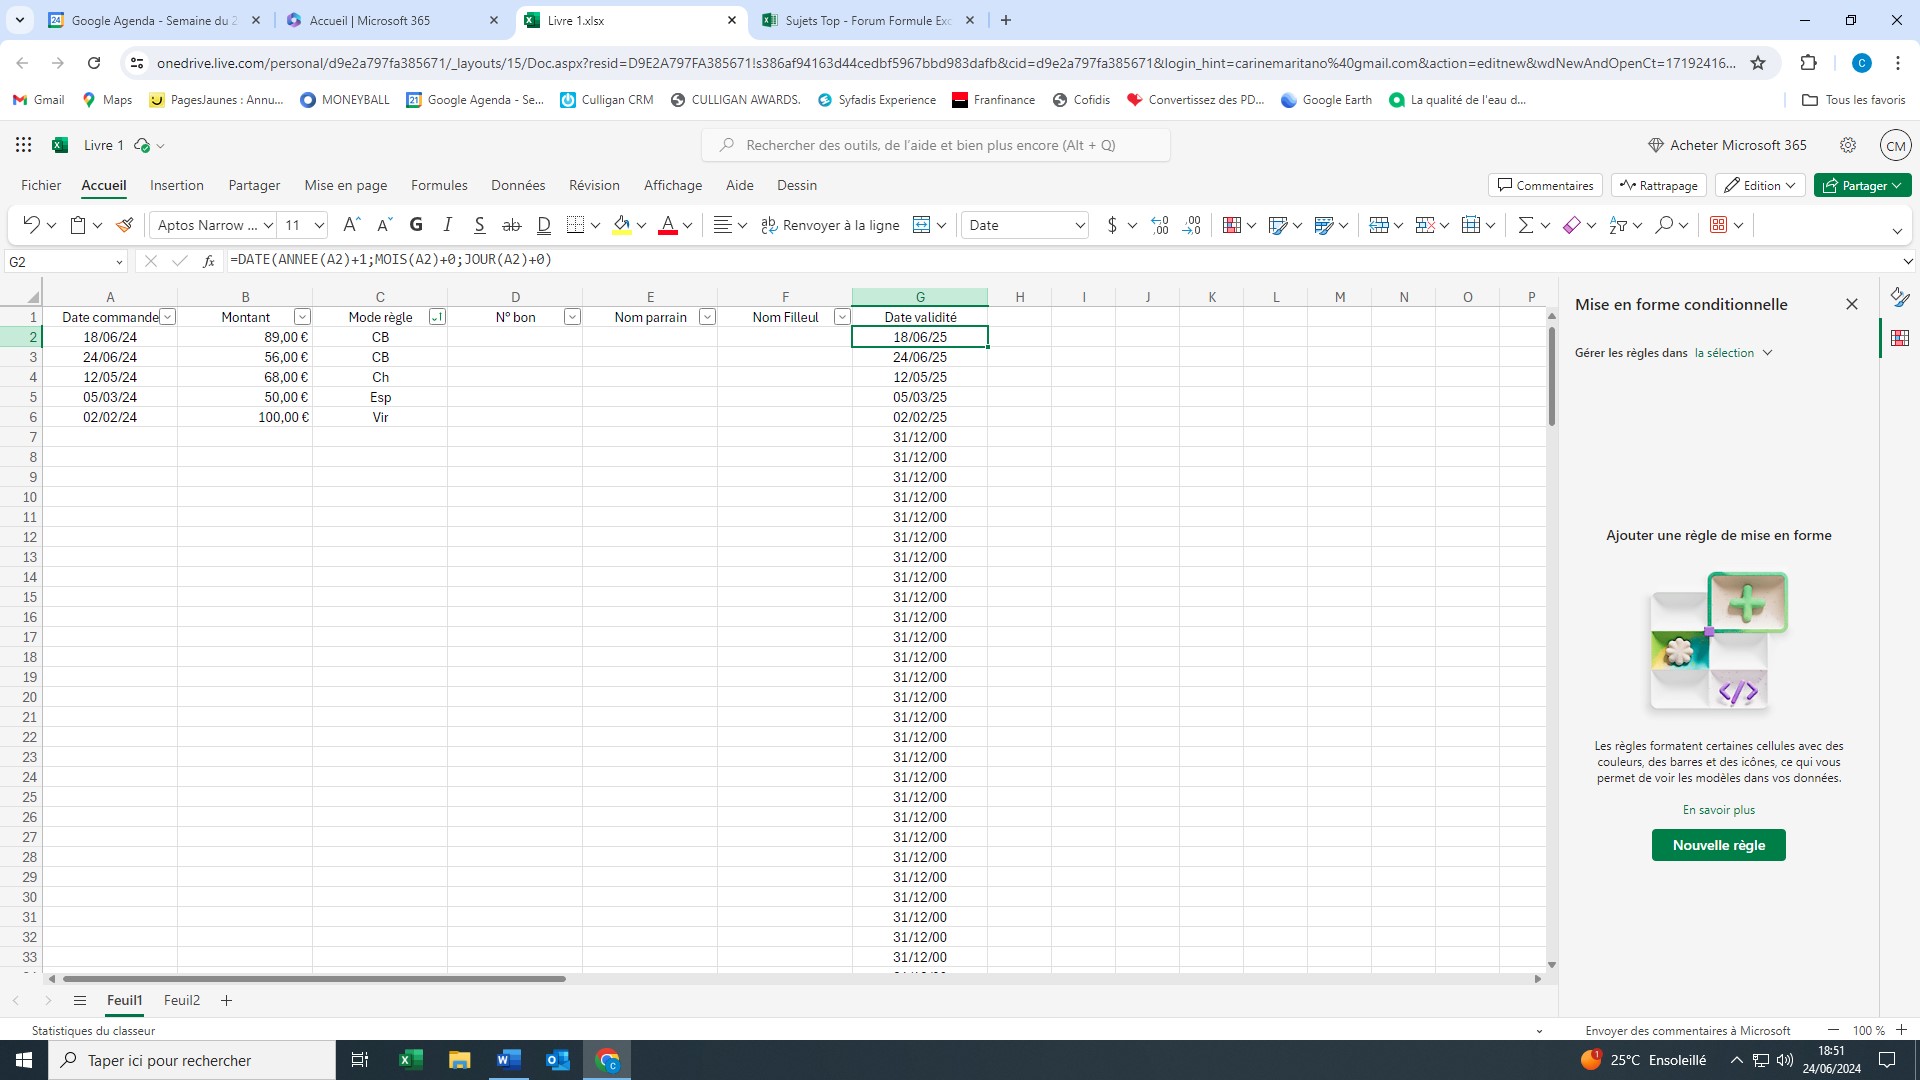The width and height of the screenshot is (1920, 1080).
Task: Click the red font color swatch
Action: (x=668, y=225)
